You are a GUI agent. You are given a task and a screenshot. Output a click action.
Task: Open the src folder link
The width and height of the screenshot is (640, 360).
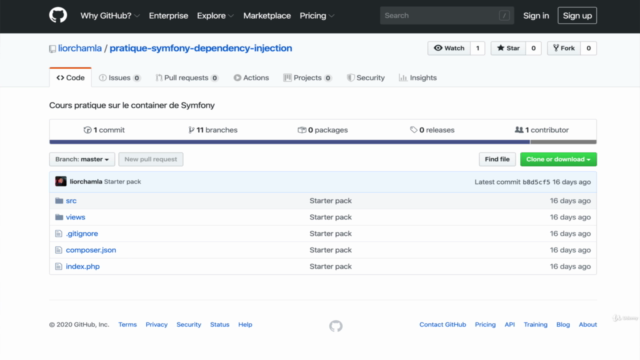tap(71, 200)
